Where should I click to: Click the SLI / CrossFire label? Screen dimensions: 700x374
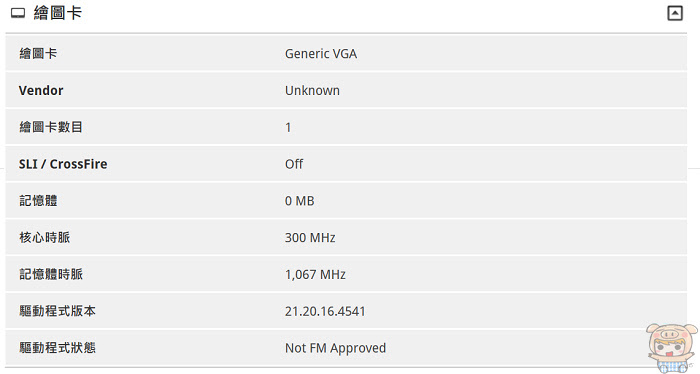63,164
